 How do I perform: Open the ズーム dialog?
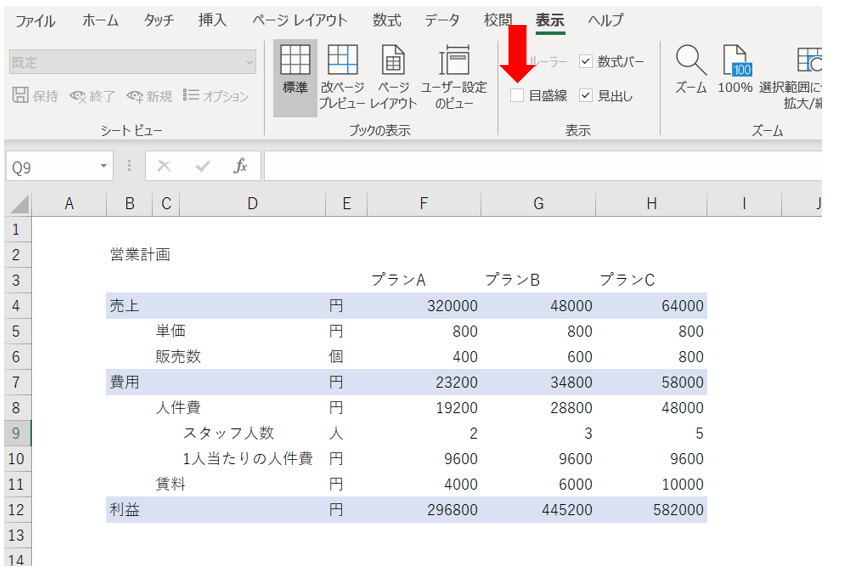point(691,70)
